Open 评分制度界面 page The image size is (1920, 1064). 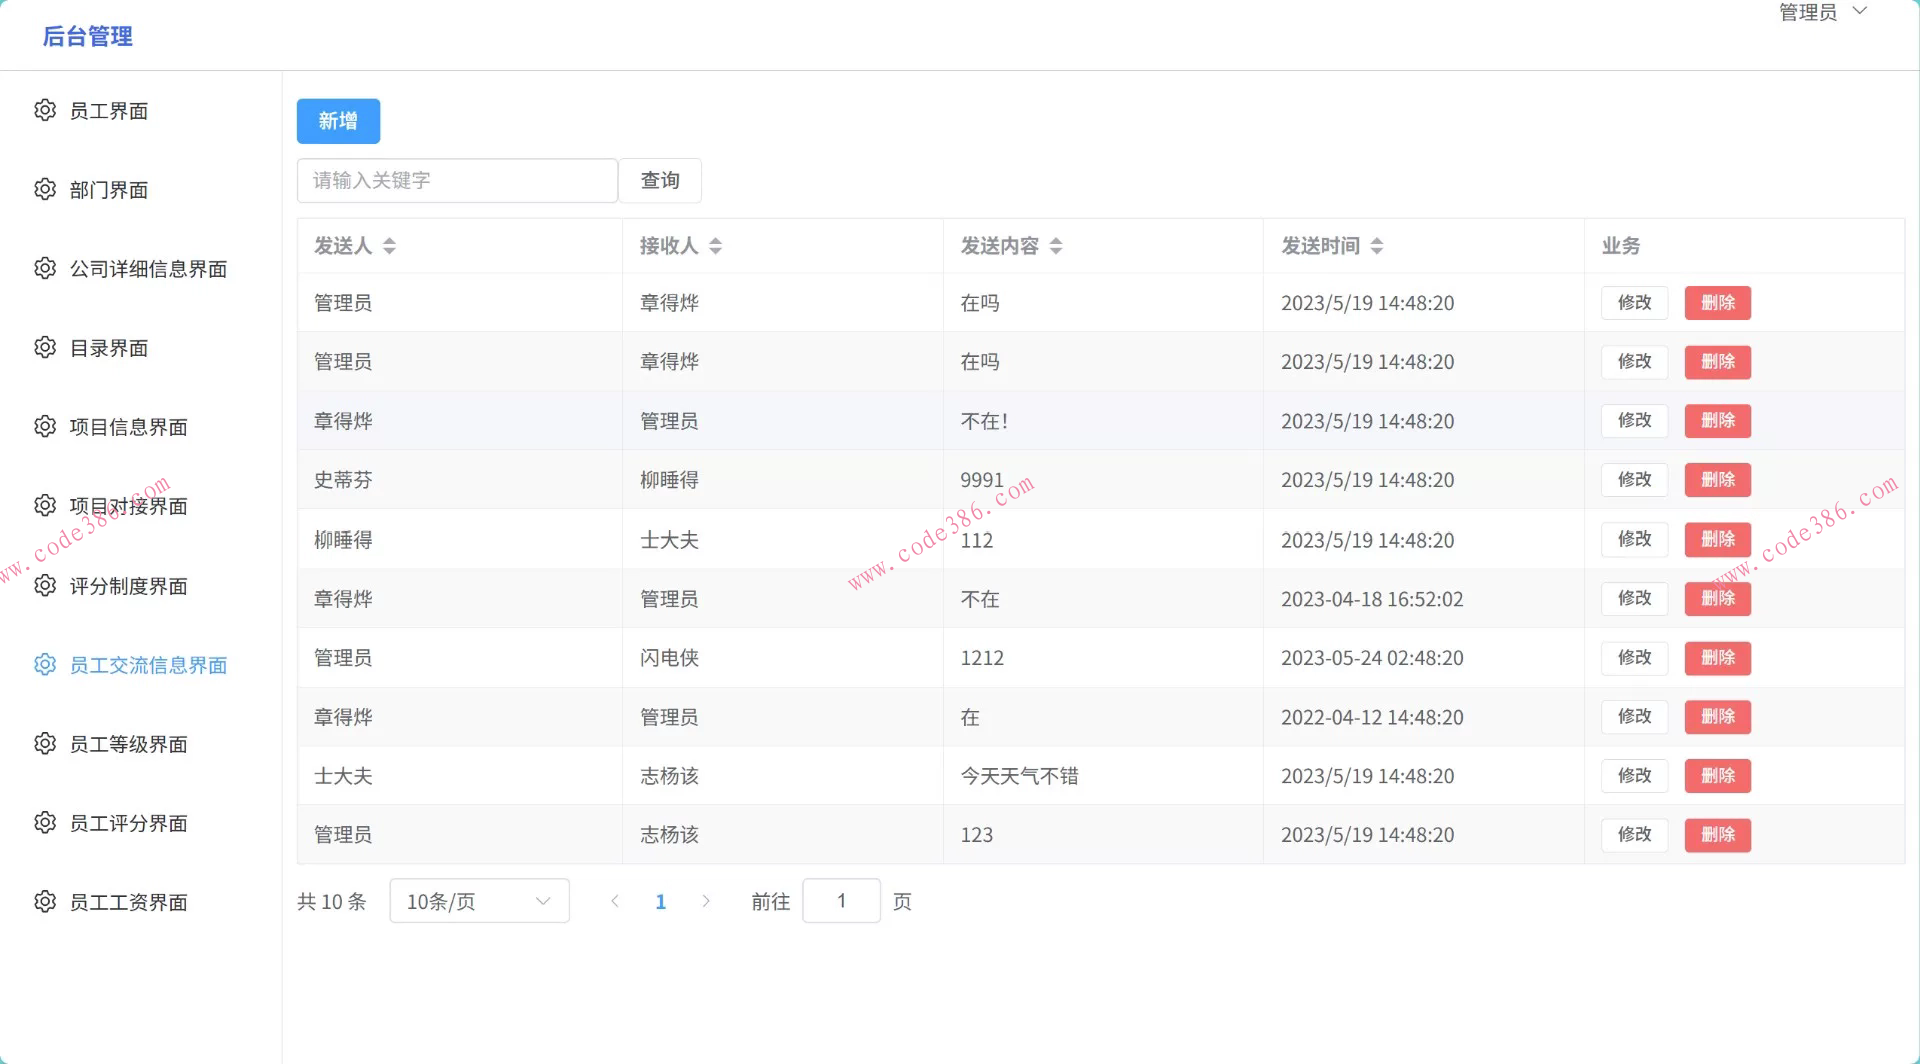[x=141, y=585]
